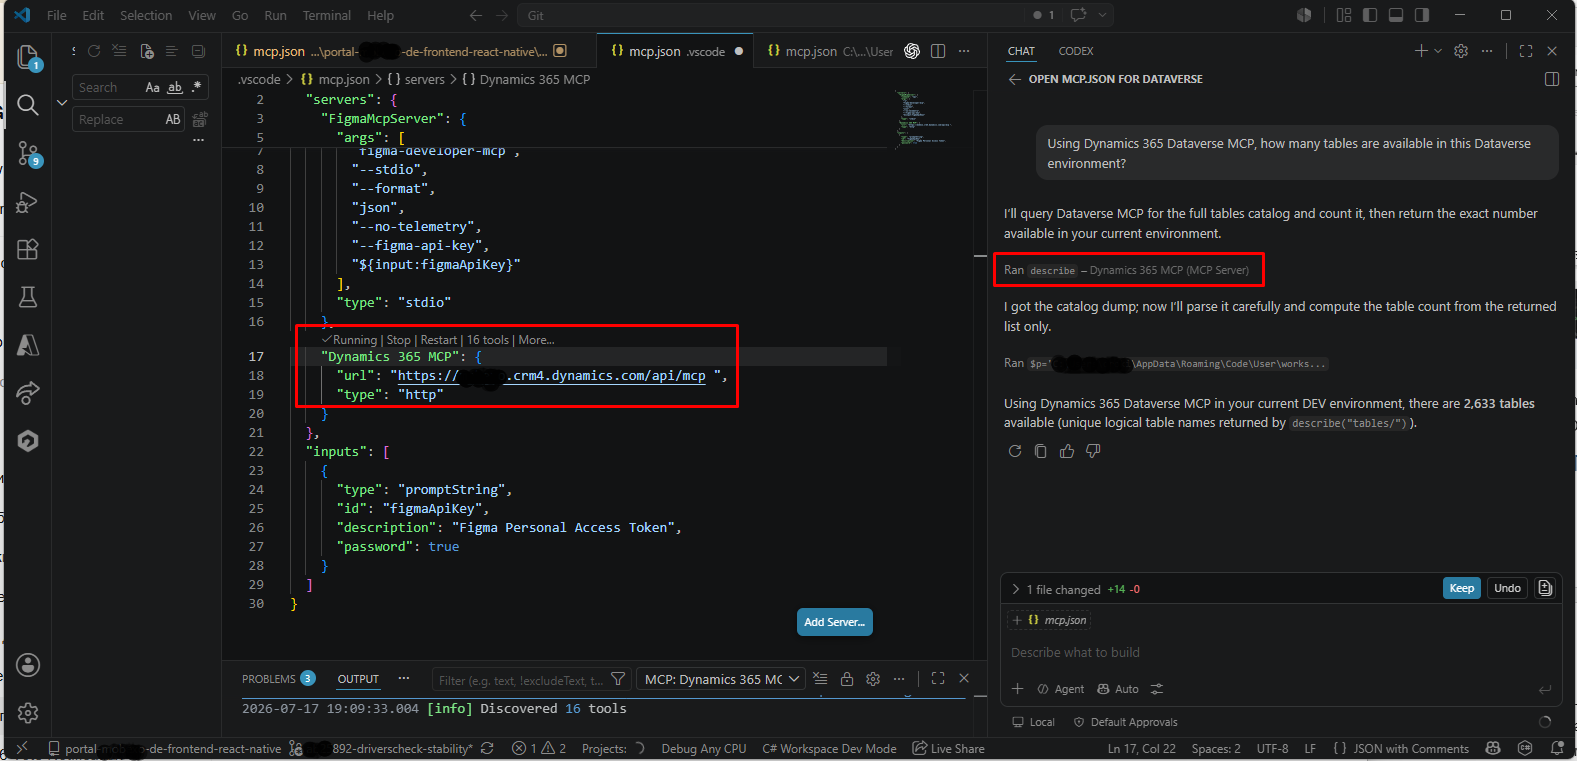Open notifications bell in status bar
The image size is (1577, 761).
pos(1557,748)
